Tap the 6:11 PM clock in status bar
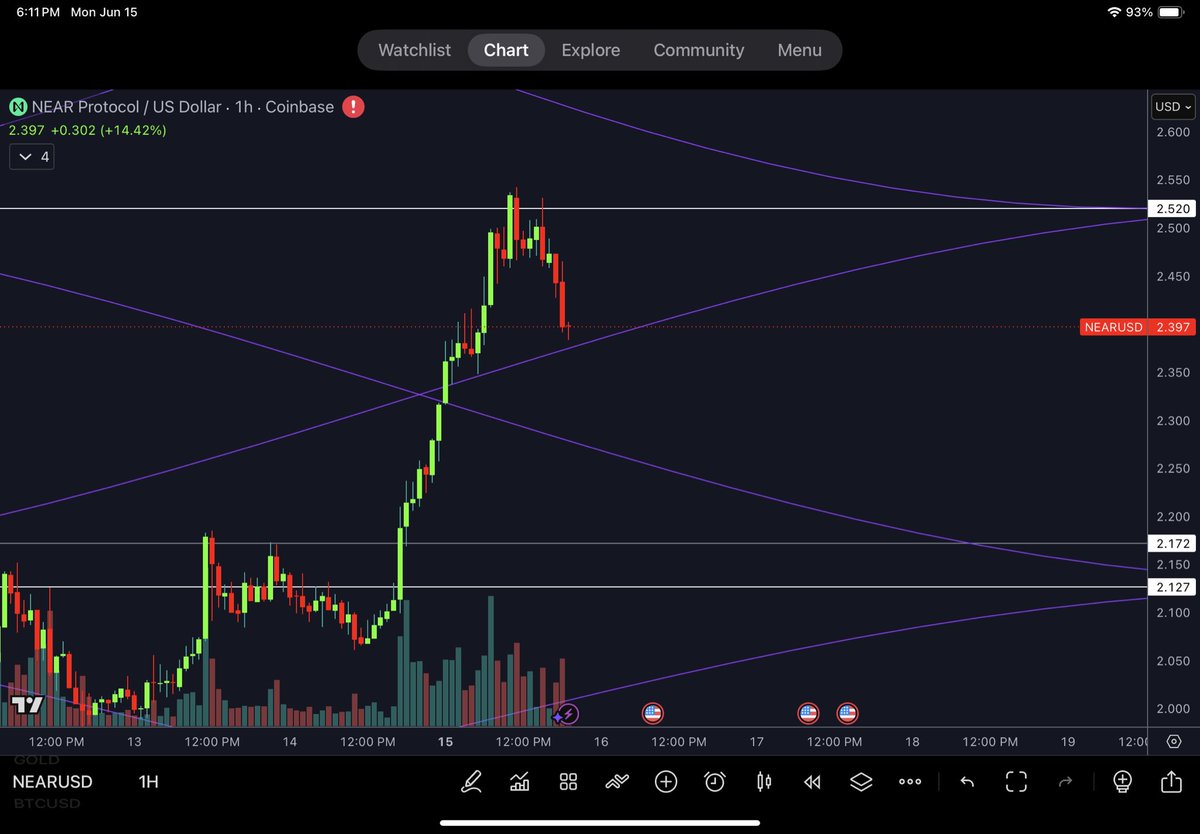Viewport: 1200px width, 834px height. (x=38, y=12)
